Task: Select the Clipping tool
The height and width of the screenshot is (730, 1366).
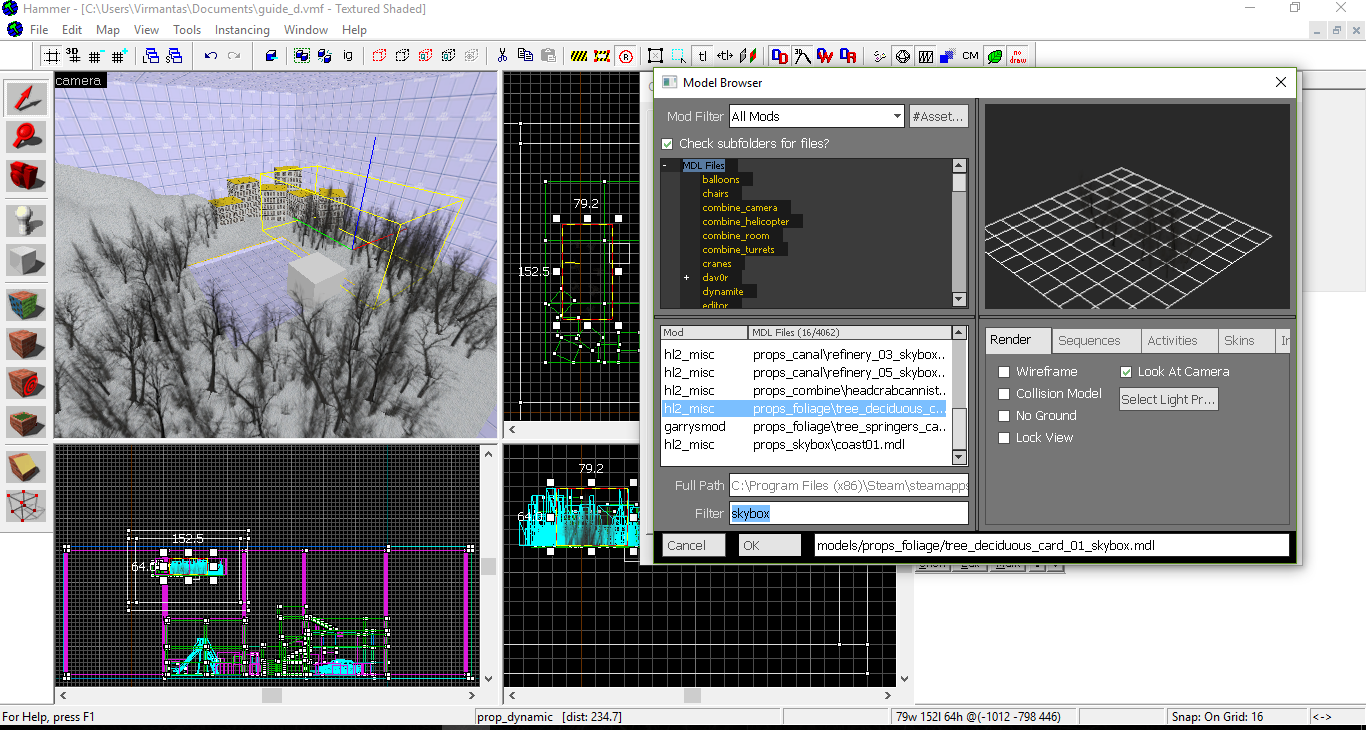Action: click(26, 466)
